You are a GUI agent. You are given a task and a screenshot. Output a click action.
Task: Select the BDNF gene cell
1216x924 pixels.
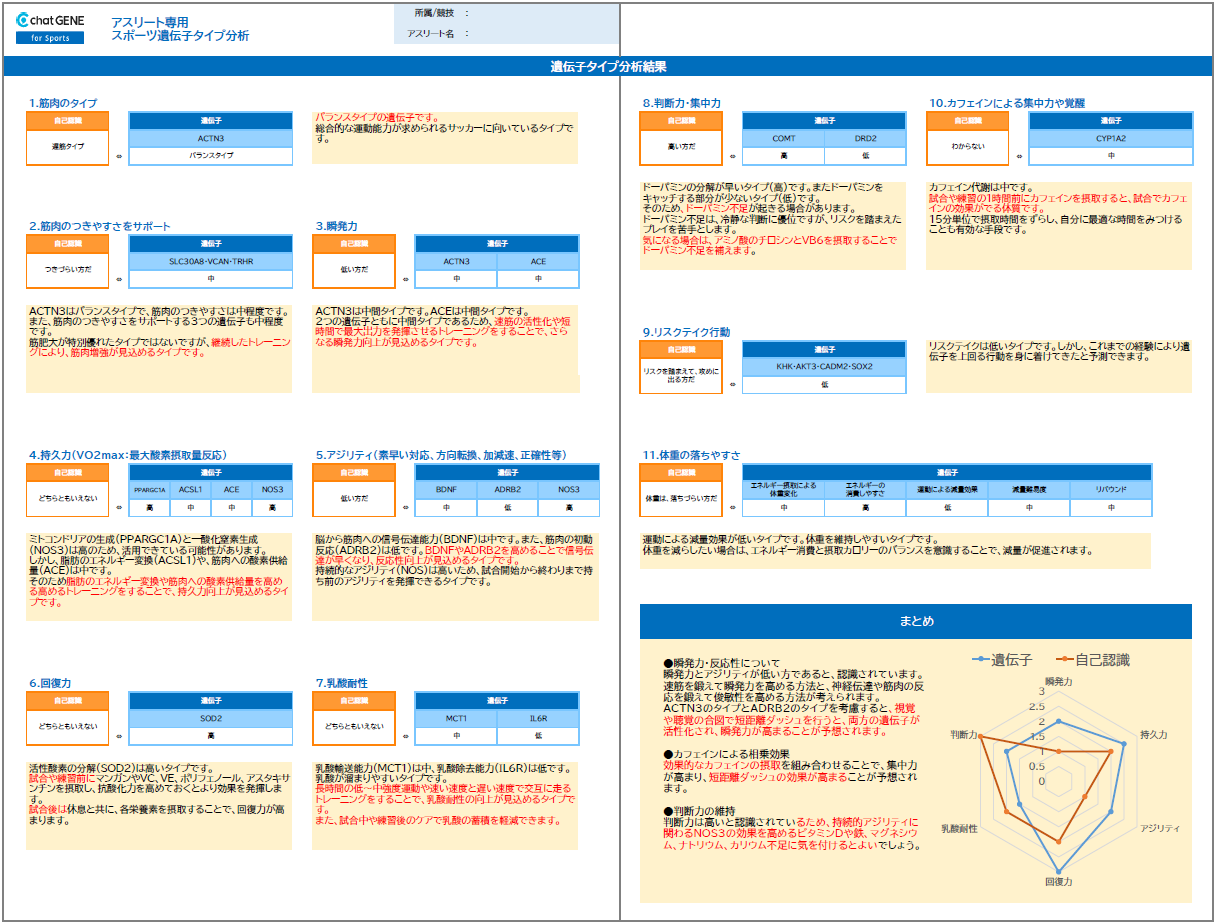click(x=446, y=490)
